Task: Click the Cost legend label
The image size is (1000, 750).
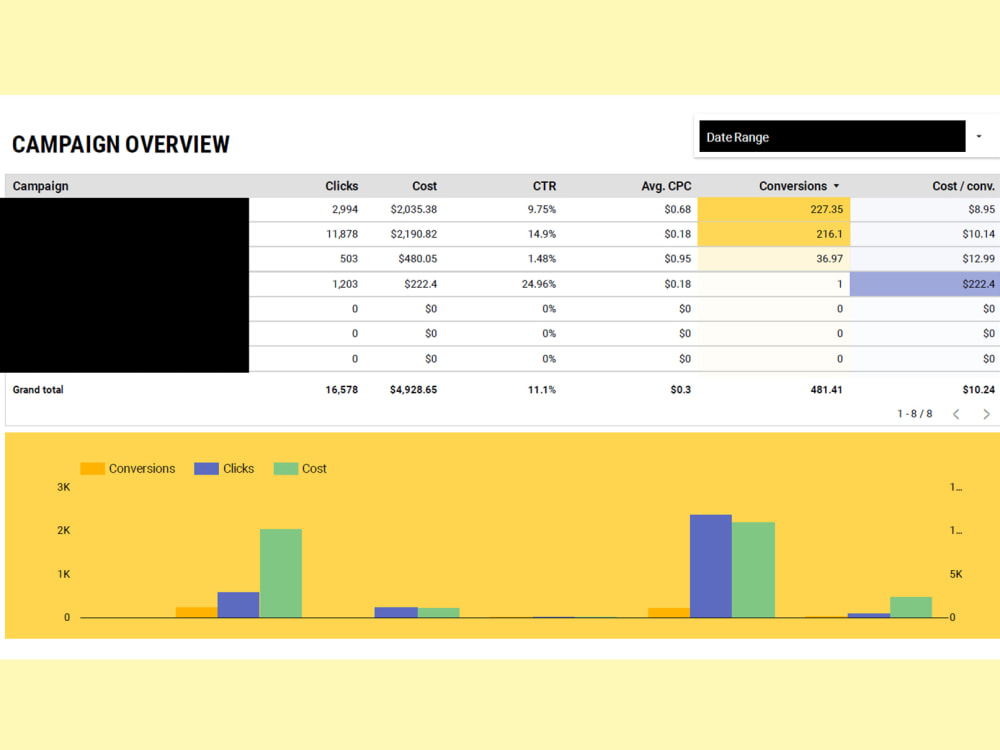Action: click(x=314, y=469)
